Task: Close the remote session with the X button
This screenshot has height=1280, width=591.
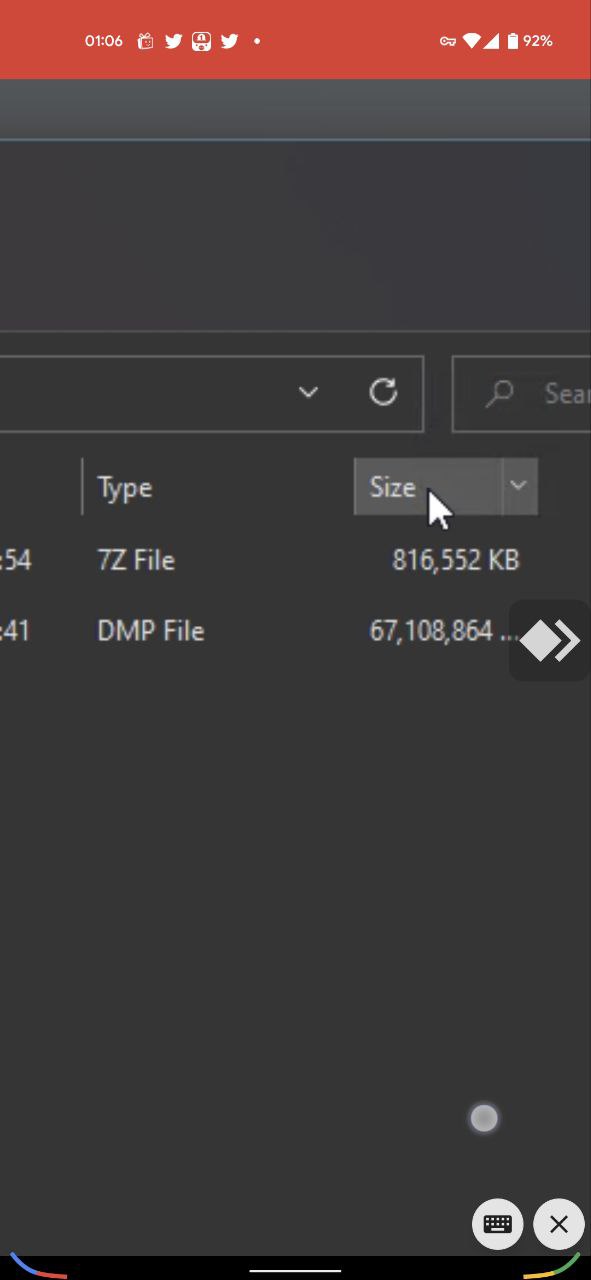Action: [x=559, y=1224]
